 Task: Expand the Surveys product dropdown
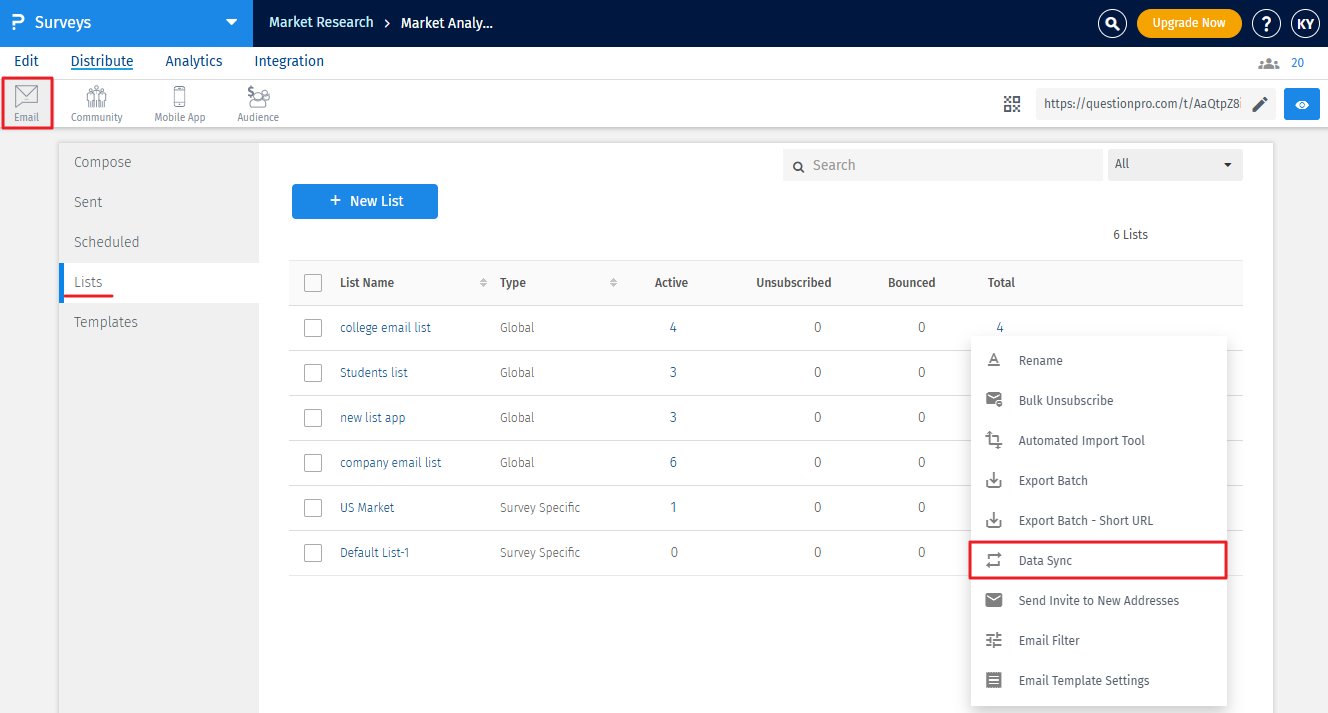click(x=232, y=23)
